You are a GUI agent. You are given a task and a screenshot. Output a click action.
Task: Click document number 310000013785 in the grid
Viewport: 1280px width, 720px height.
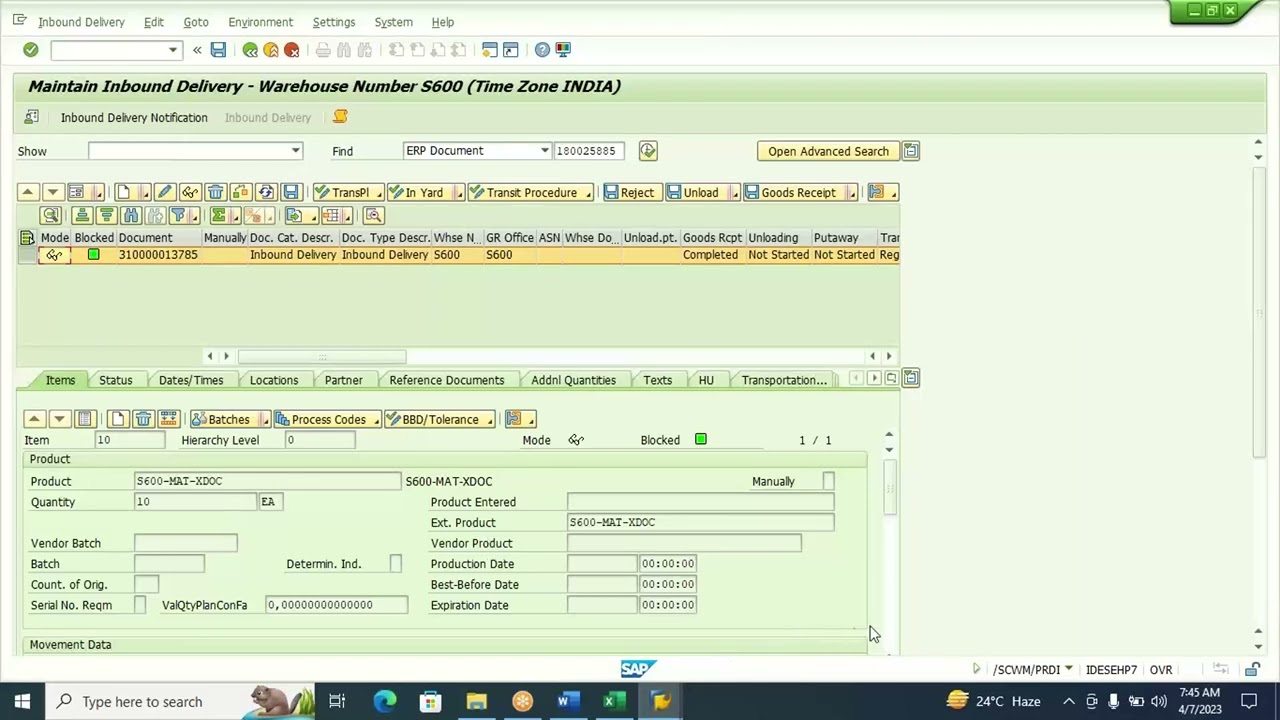[x=158, y=255]
